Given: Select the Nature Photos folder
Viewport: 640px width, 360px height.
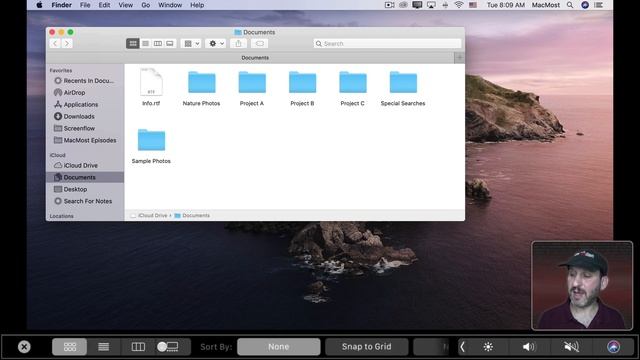Looking at the screenshot, I should [201, 89].
